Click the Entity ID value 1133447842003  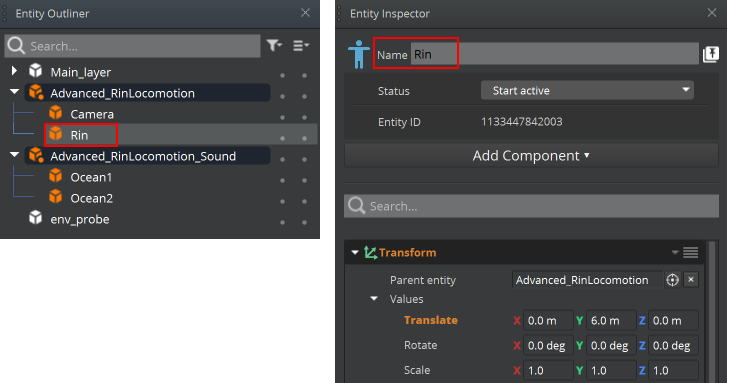(521, 122)
